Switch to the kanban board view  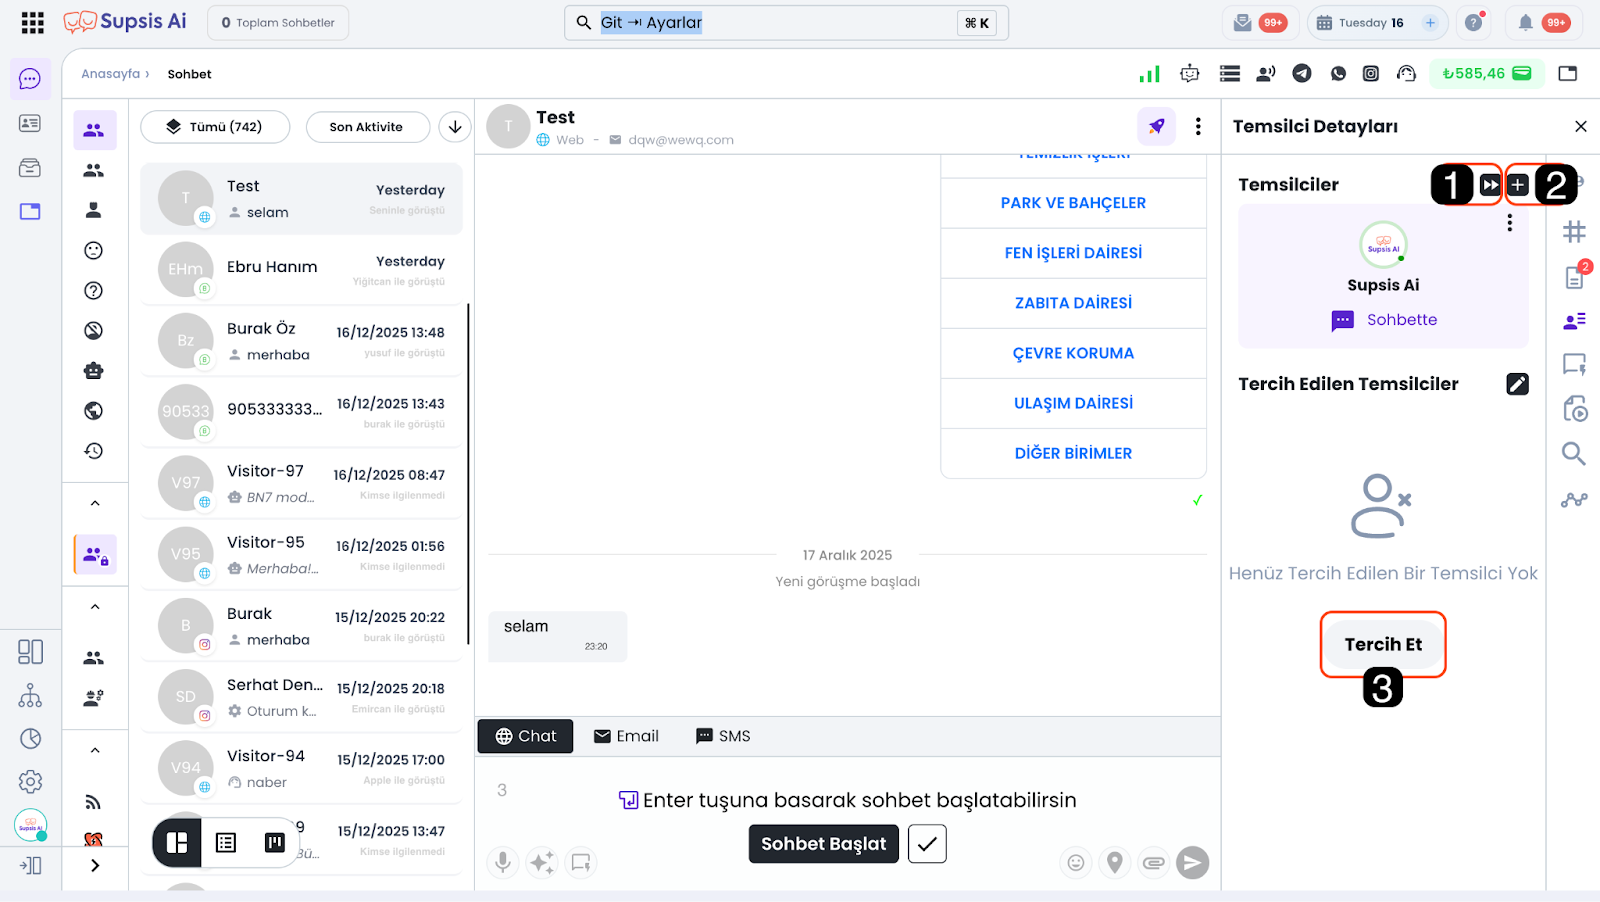coord(275,843)
